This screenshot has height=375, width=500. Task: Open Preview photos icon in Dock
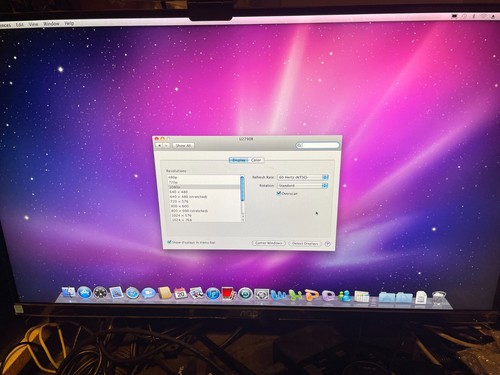point(197,293)
